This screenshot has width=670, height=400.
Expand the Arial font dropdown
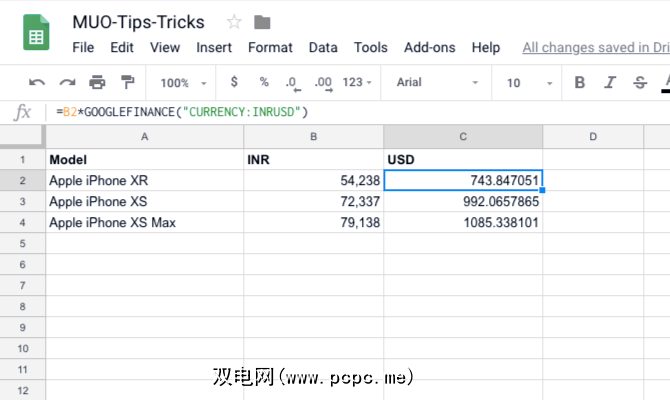(x=436, y=83)
